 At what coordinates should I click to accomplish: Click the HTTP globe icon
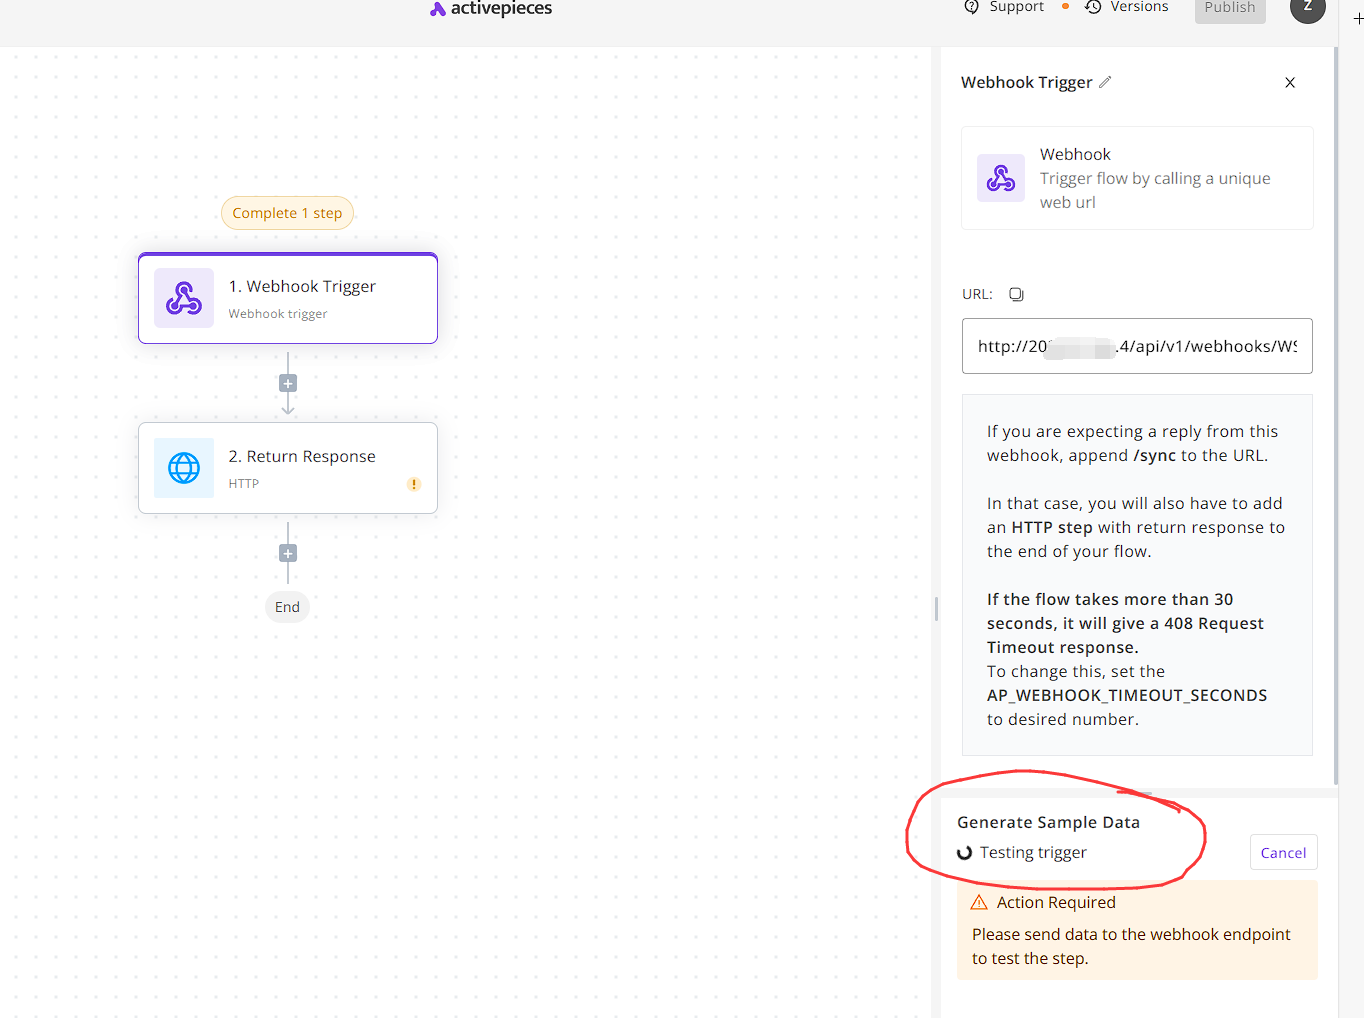coord(184,468)
